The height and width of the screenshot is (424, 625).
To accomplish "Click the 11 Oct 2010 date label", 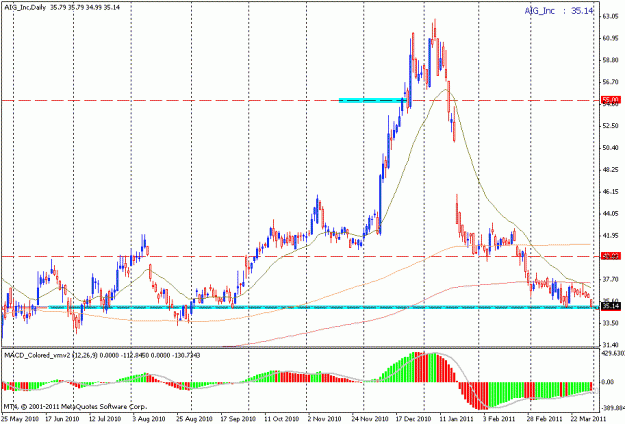I will (282, 419).
